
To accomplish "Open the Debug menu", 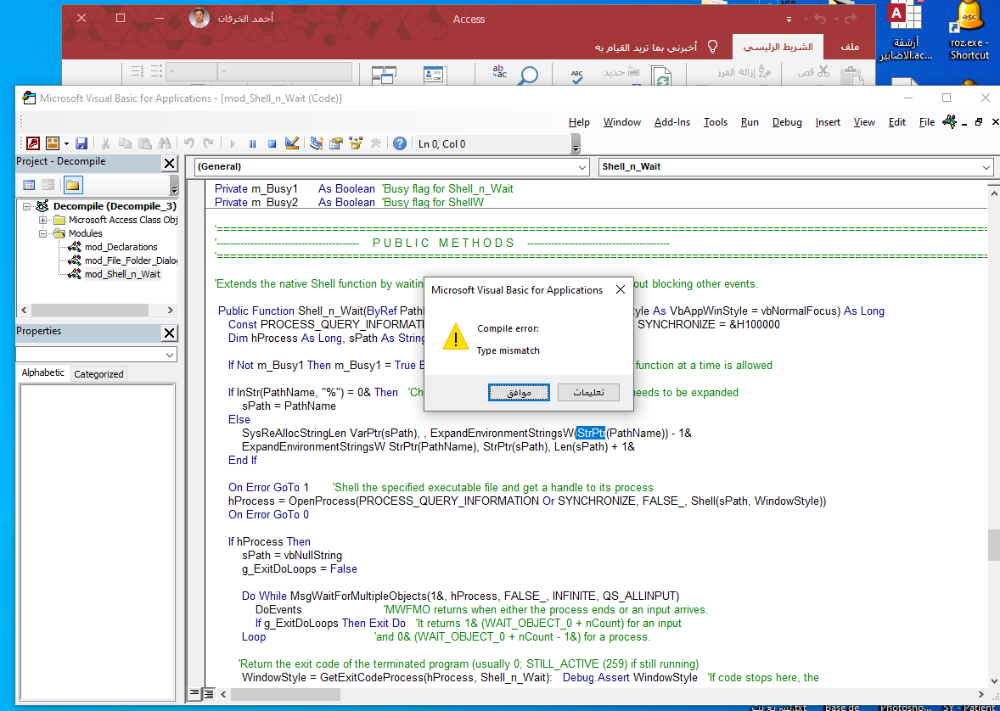I will 787,122.
